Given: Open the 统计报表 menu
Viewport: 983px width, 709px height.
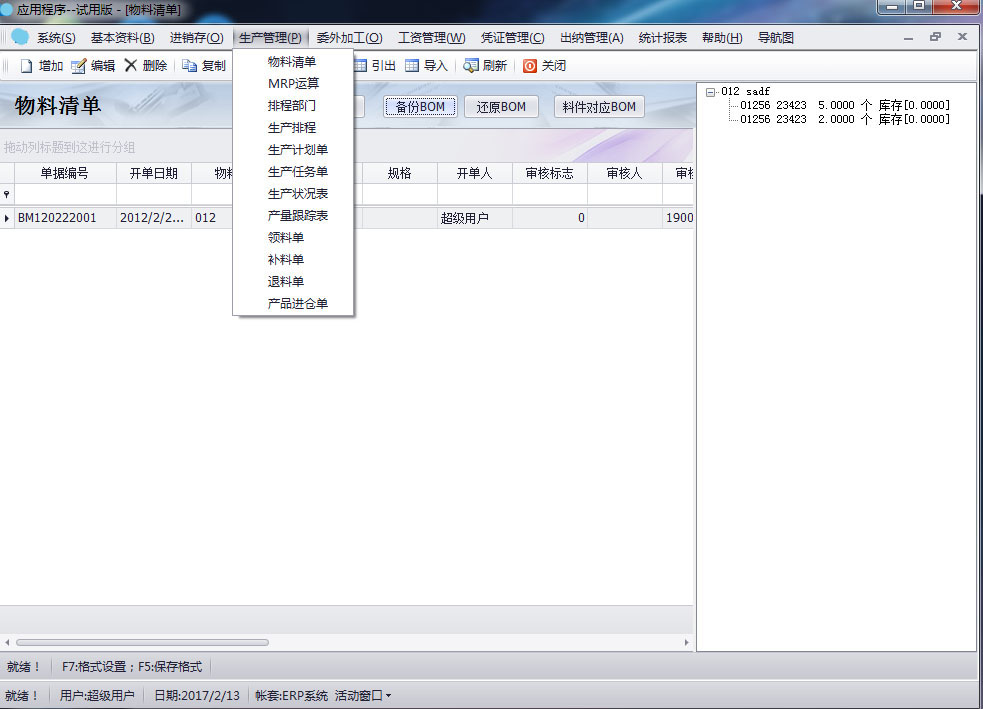Looking at the screenshot, I should [663, 38].
